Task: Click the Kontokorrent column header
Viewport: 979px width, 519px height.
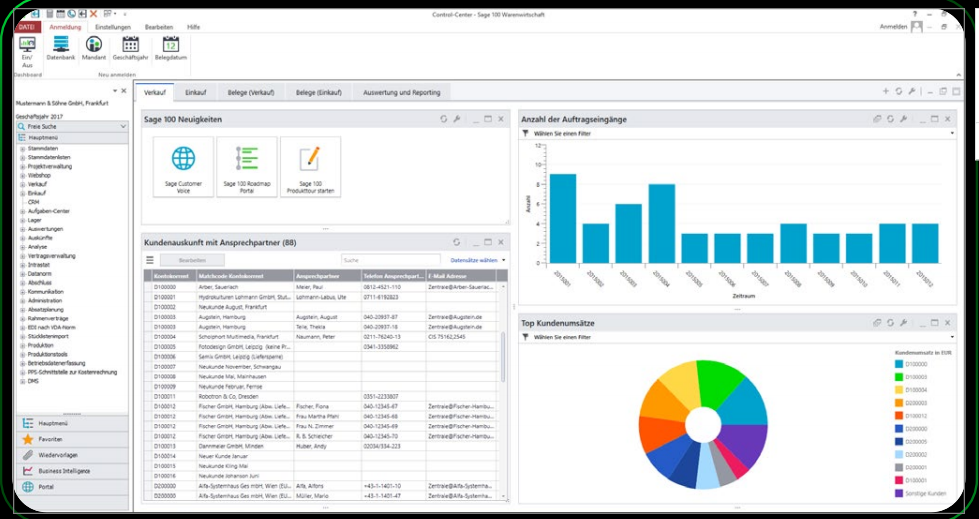Action: pyautogui.click(x=174, y=275)
